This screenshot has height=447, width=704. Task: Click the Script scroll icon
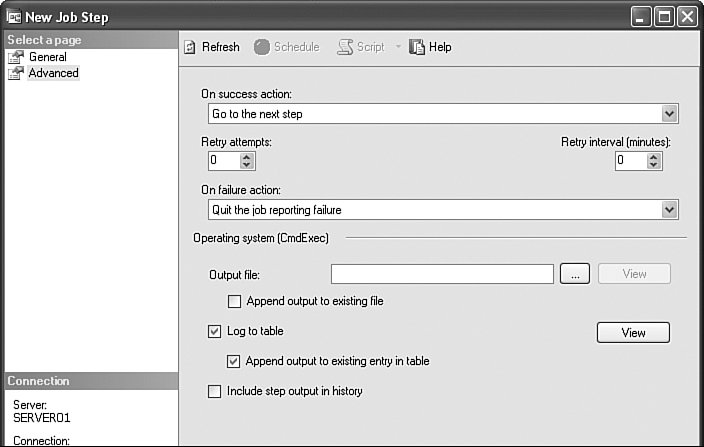pos(345,47)
